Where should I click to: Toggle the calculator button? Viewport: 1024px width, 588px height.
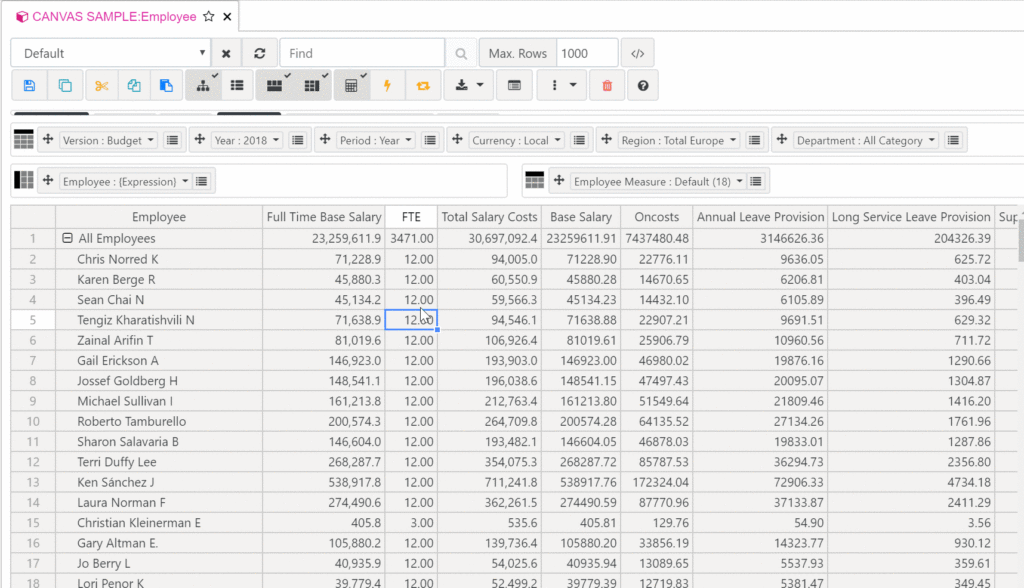tap(351, 86)
